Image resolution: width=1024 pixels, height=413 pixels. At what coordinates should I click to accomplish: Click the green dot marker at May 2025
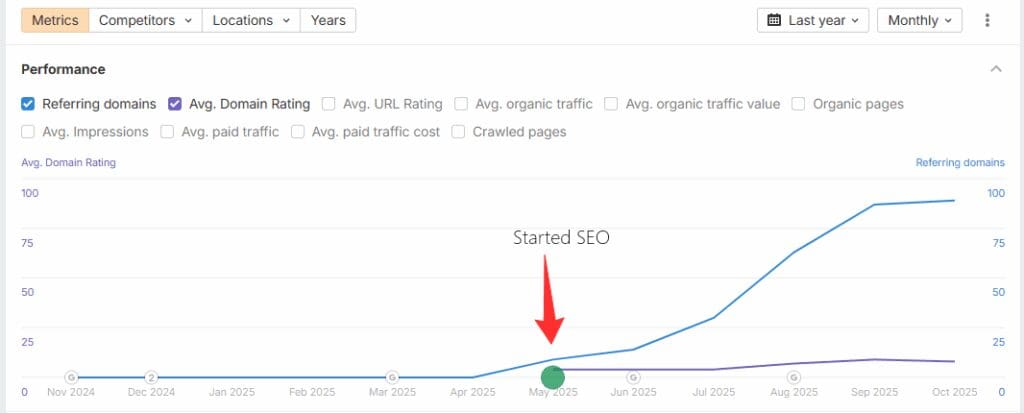(553, 377)
